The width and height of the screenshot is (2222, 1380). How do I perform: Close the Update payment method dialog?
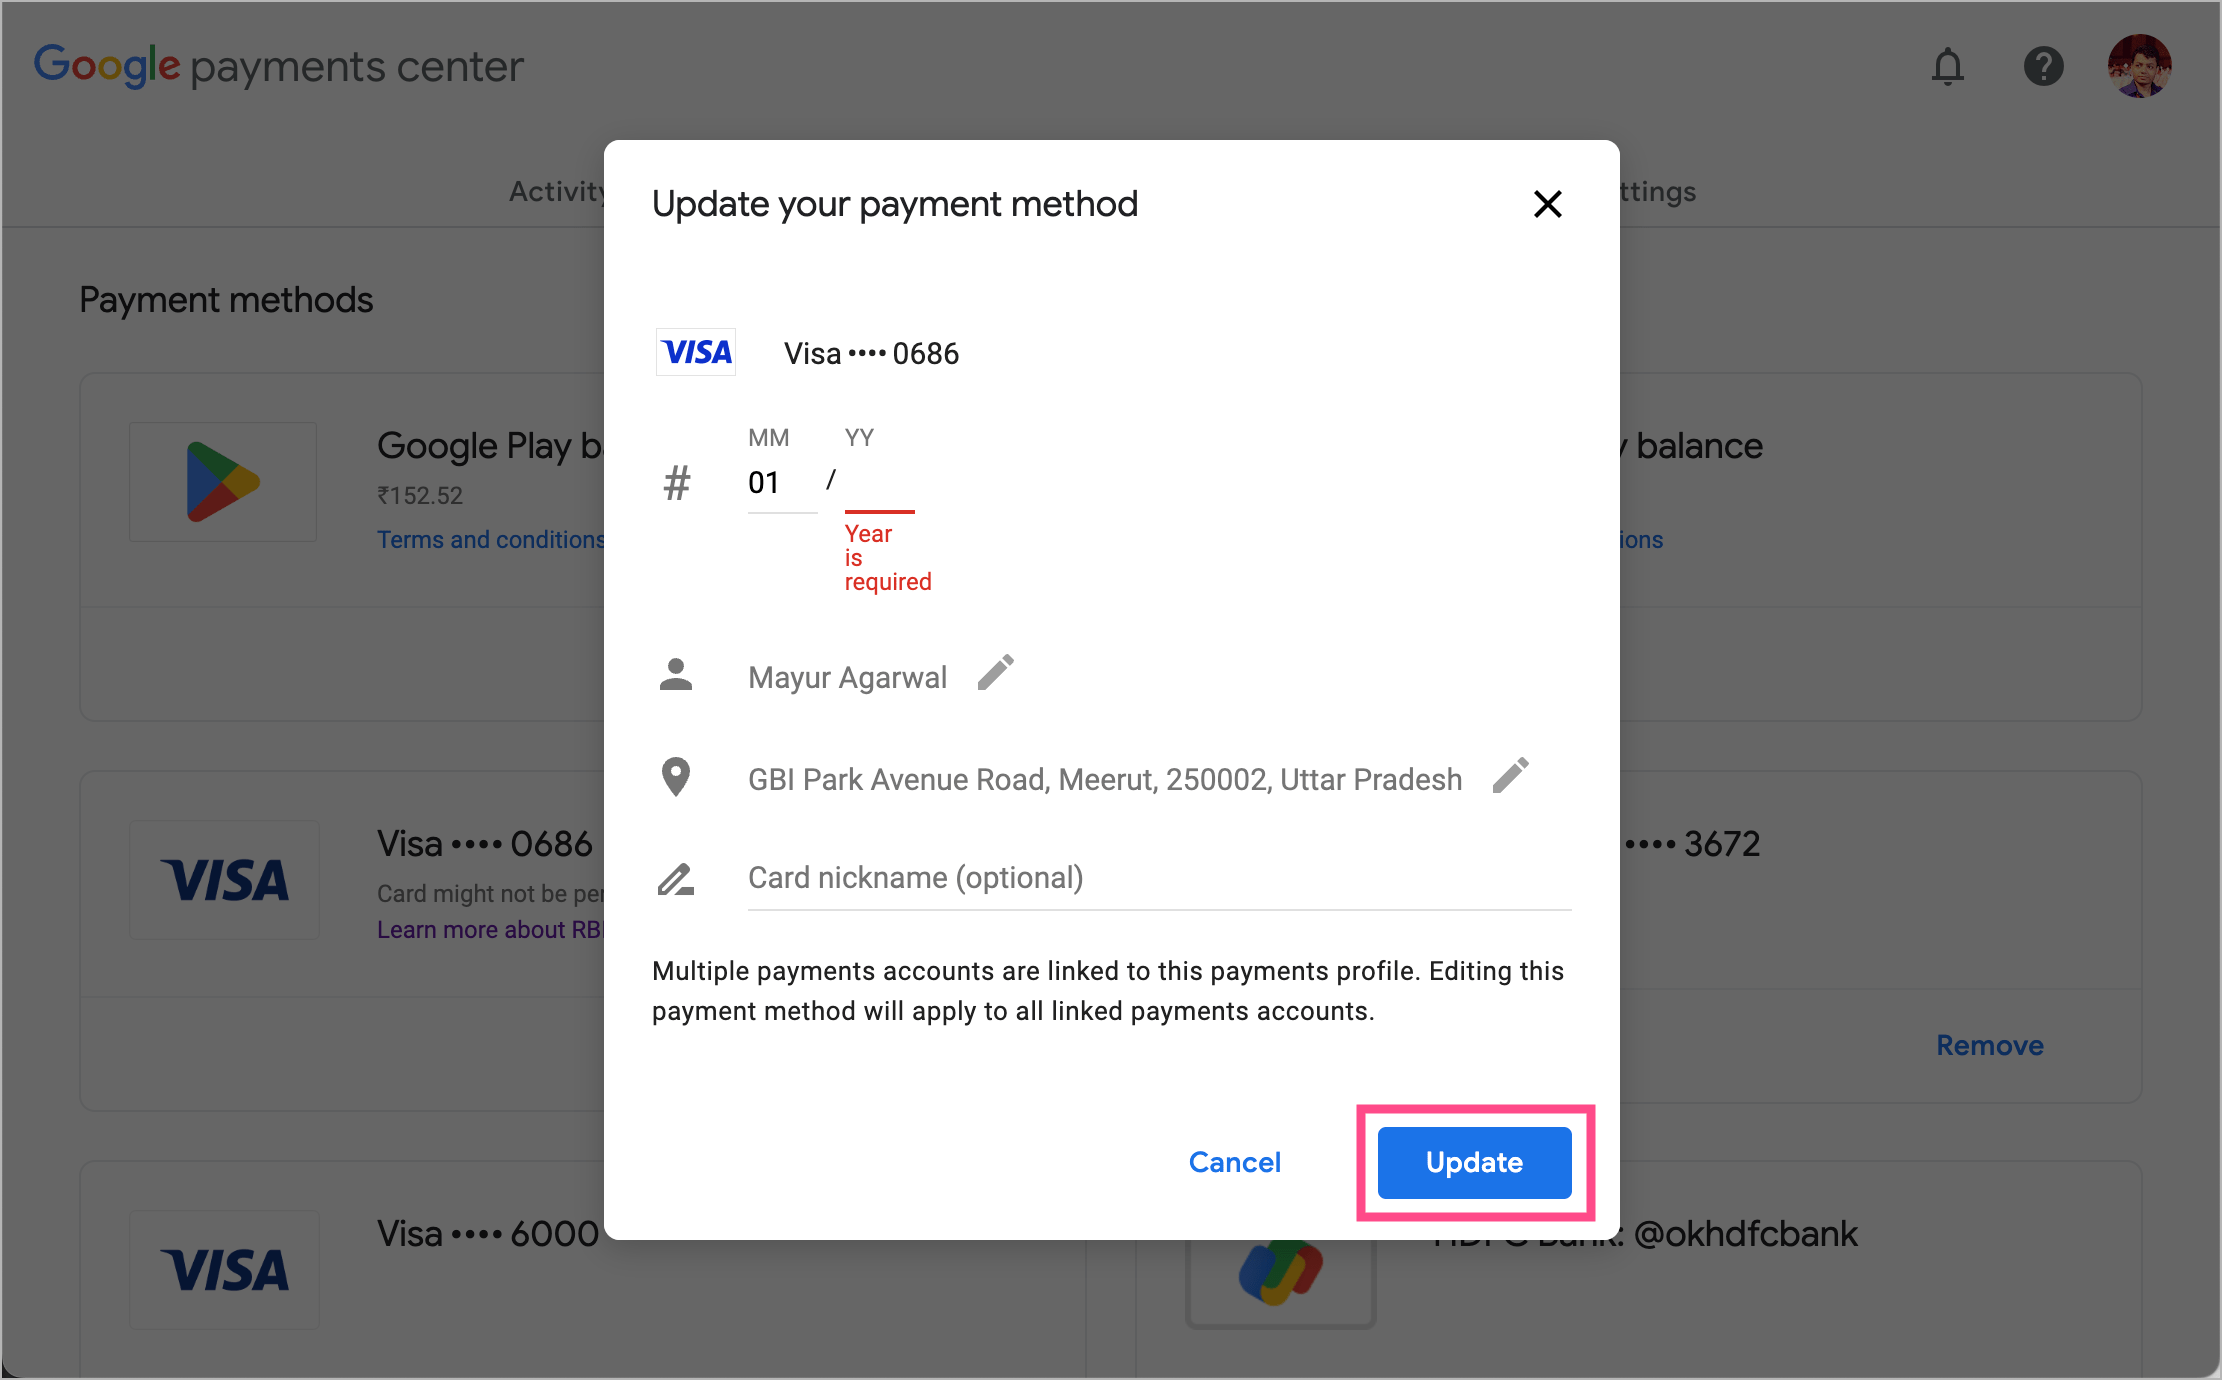[x=1547, y=204]
